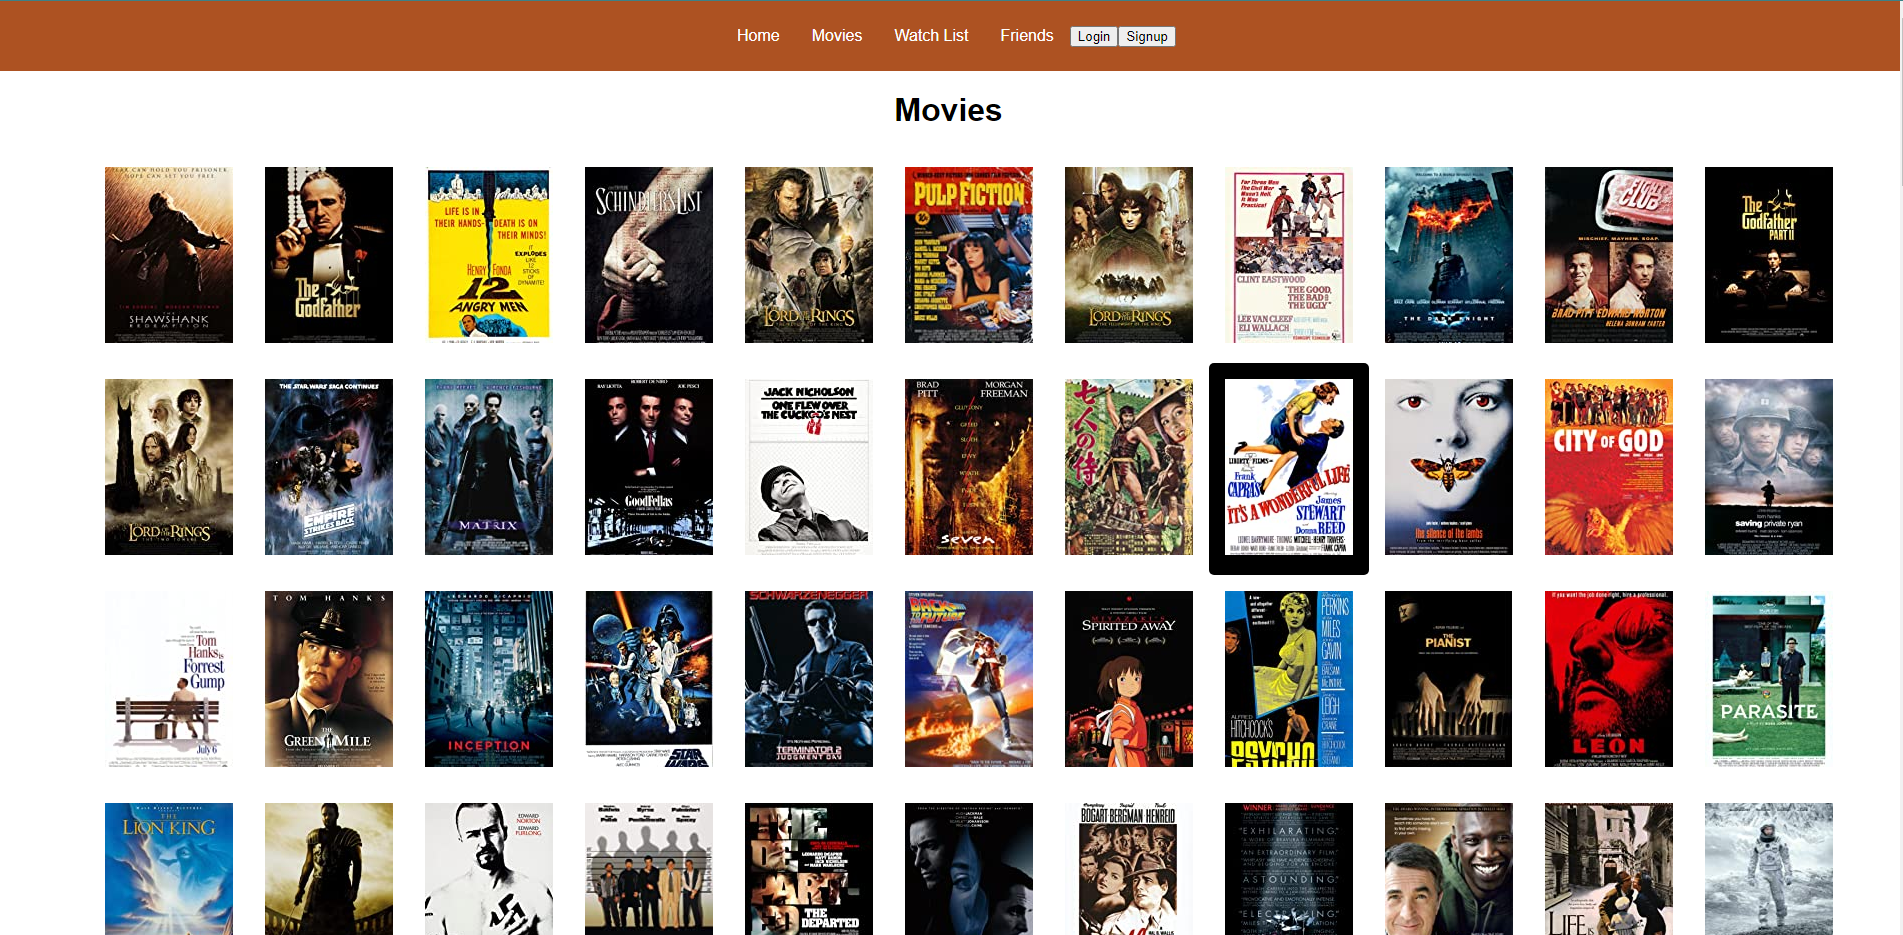
Task: Choose the Schindler's List poster
Action: [x=649, y=255]
